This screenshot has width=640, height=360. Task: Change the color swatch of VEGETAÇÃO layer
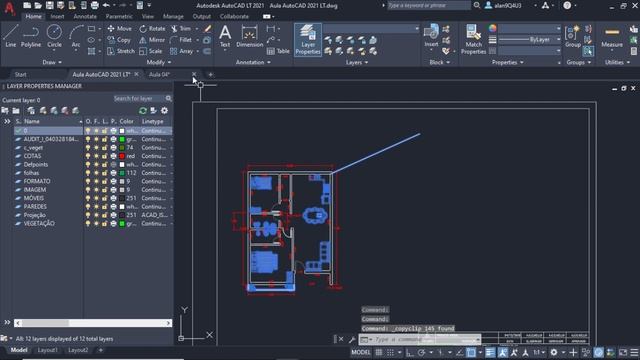122,224
